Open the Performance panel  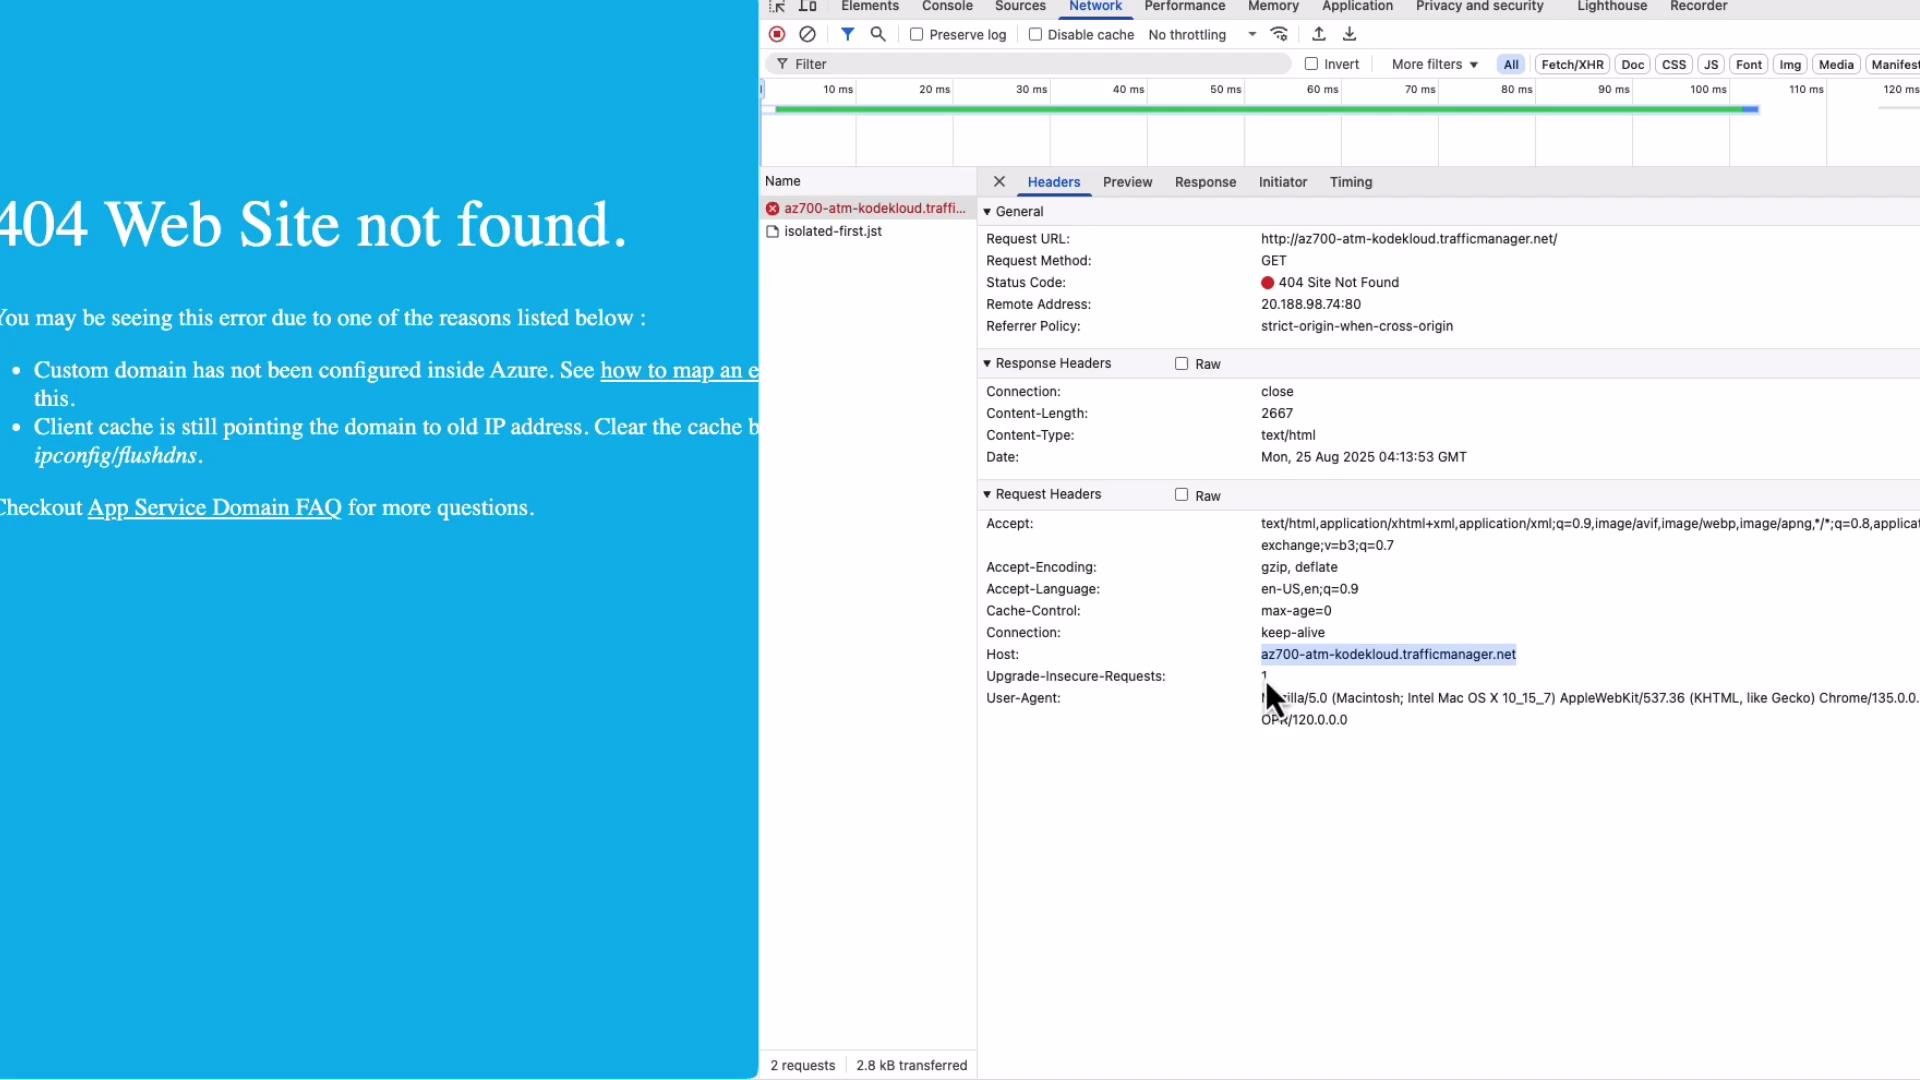(x=1184, y=6)
